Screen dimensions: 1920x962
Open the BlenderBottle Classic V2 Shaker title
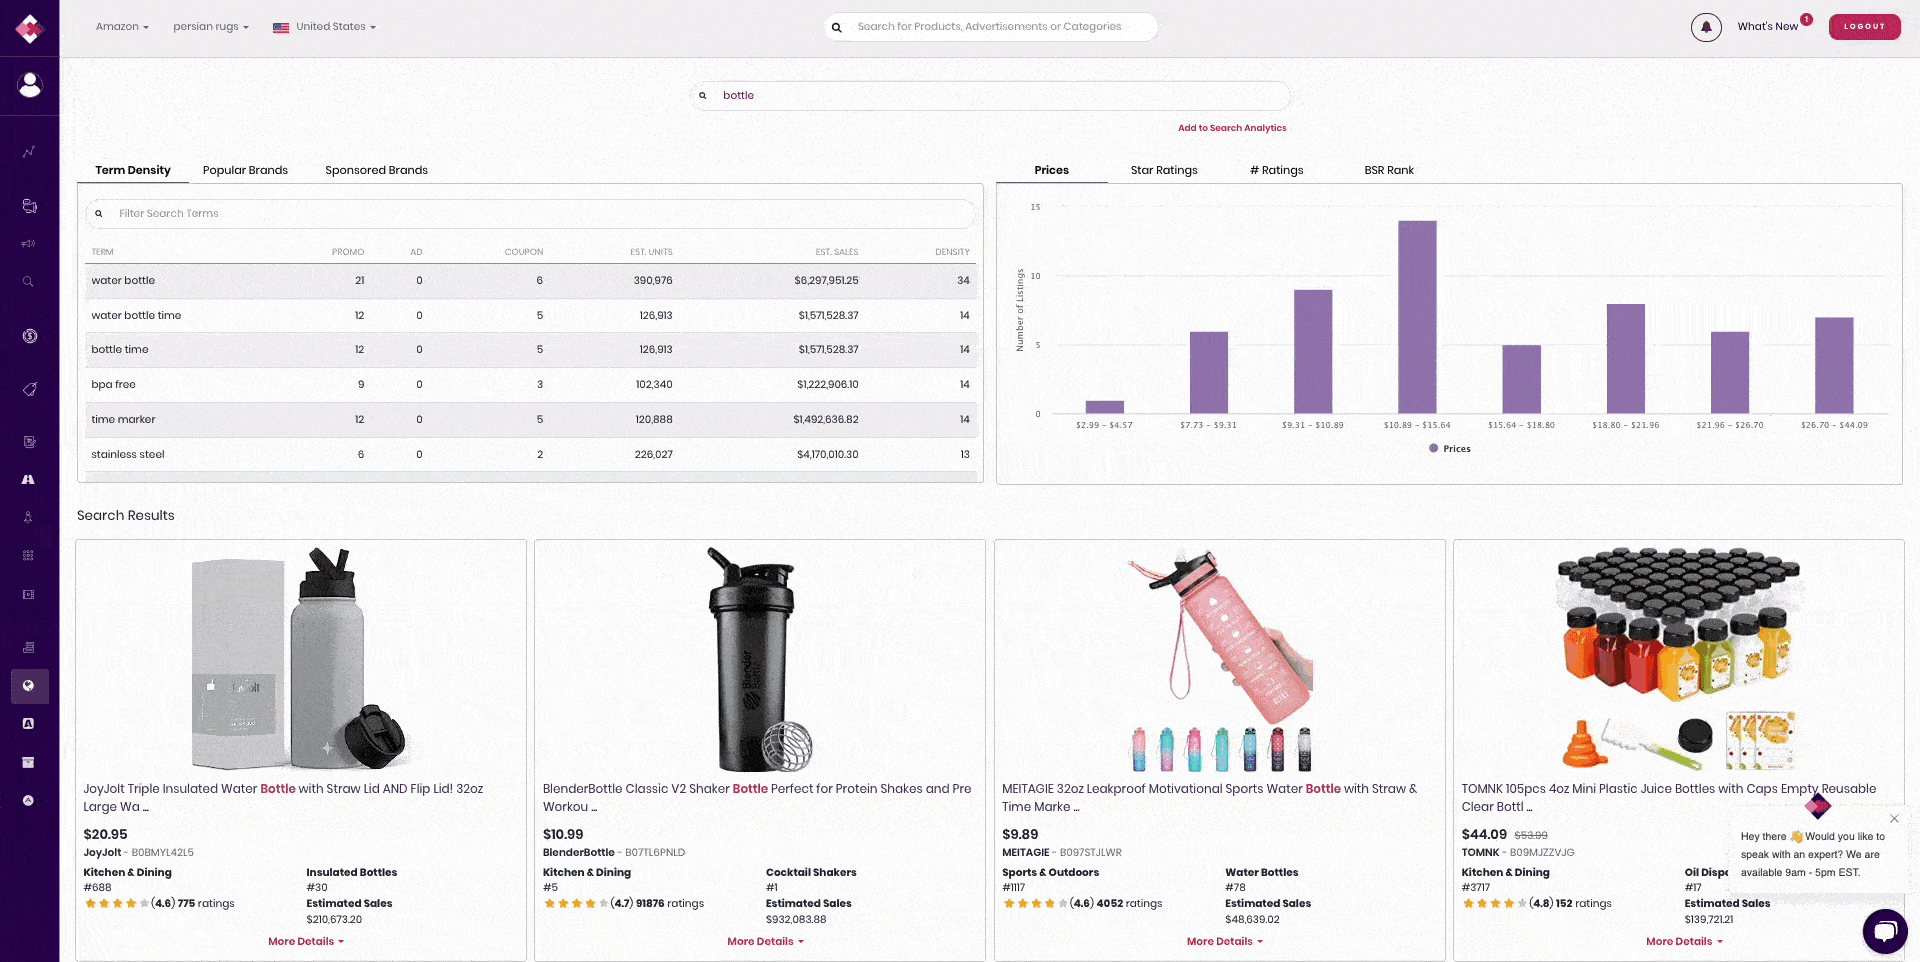[x=757, y=798]
